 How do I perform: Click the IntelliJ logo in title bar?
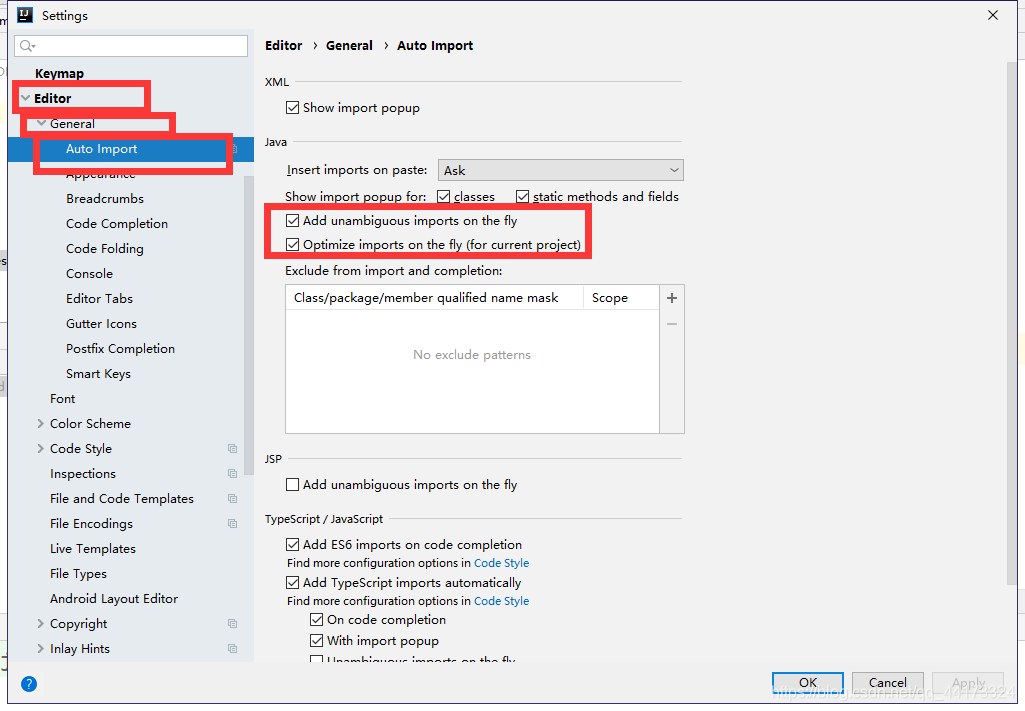click(x=25, y=15)
